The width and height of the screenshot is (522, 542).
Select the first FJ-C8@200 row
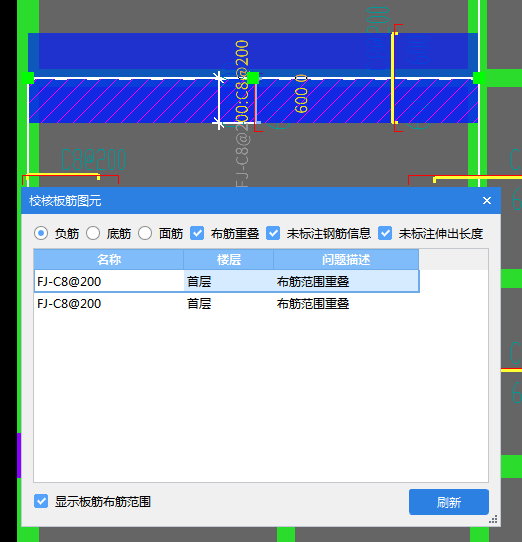click(226, 281)
